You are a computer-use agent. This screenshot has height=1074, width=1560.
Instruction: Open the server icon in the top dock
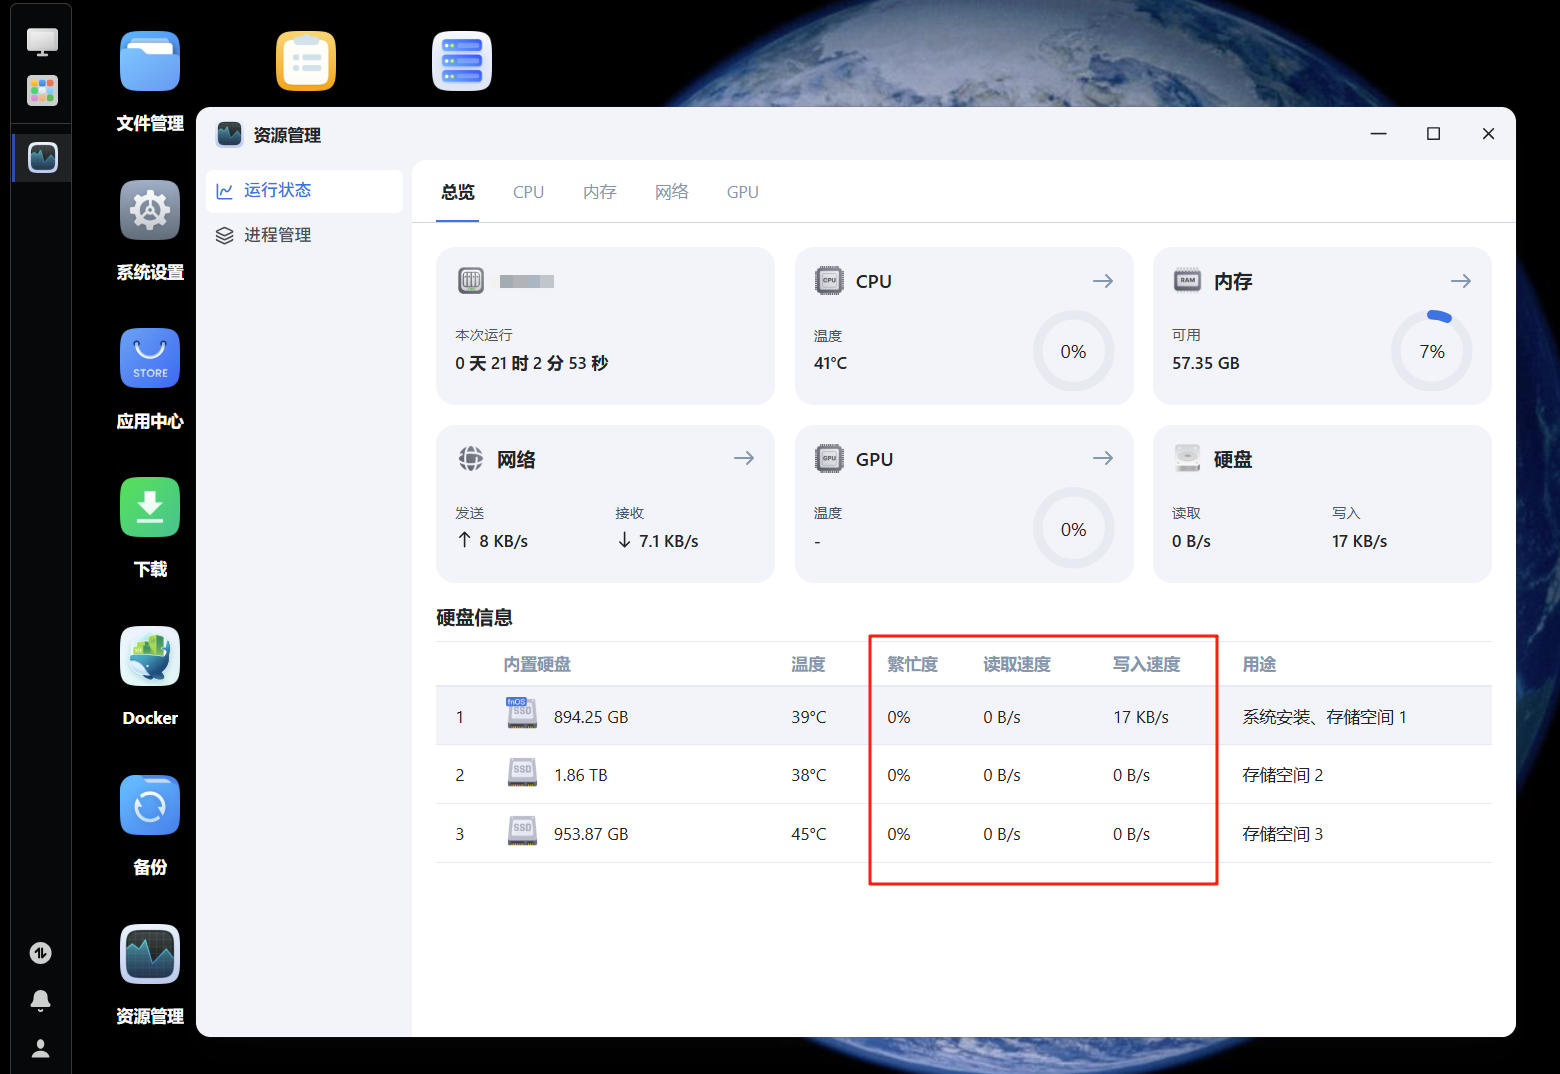click(x=462, y=61)
